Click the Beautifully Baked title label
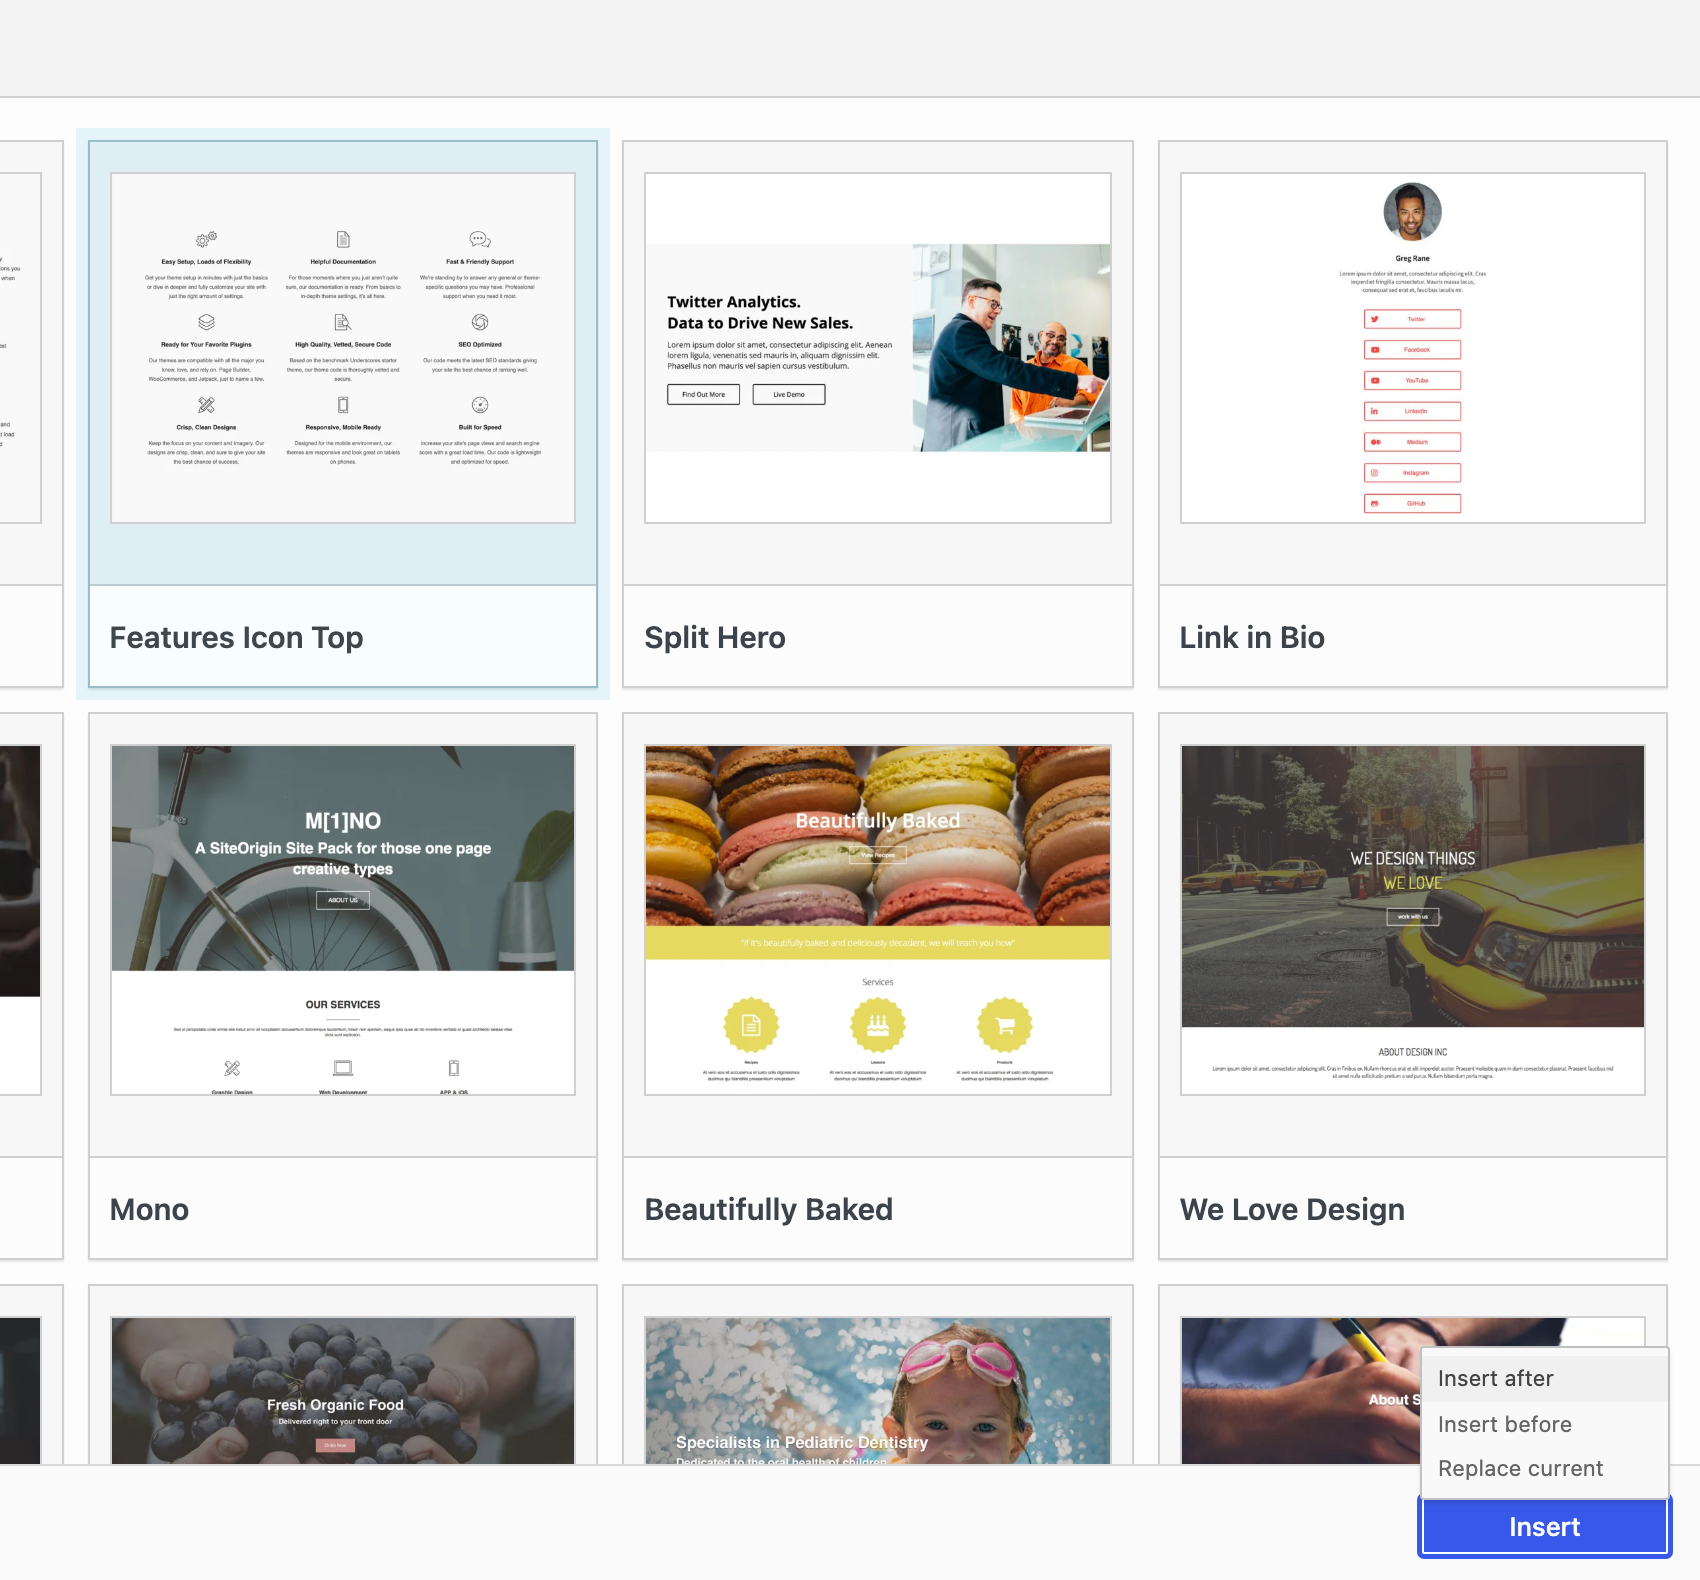The height and width of the screenshot is (1580, 1700). [768, 1210]
